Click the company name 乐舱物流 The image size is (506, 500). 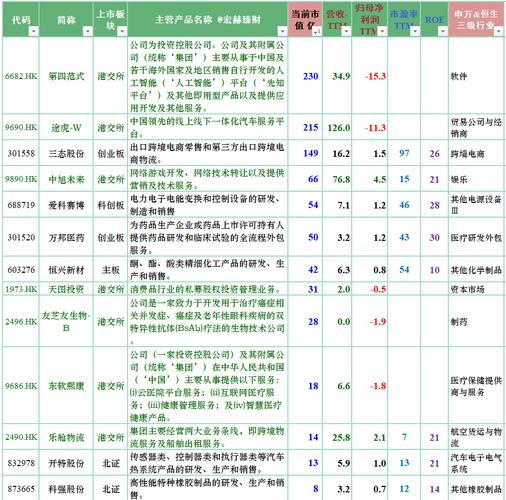[66, 437]
